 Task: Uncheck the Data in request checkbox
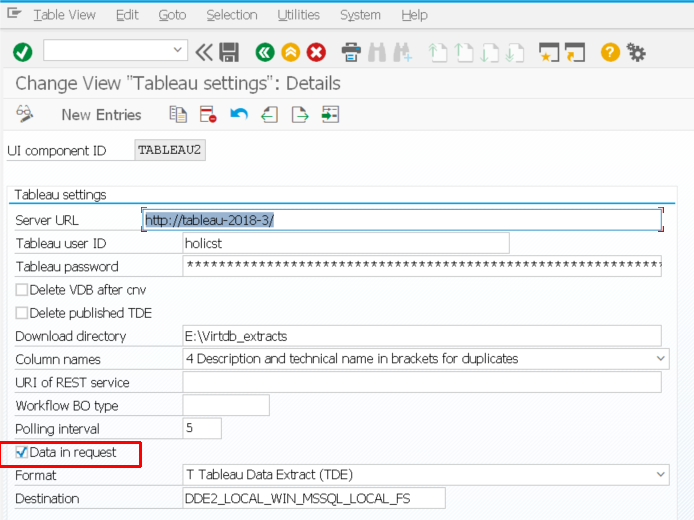22,452
